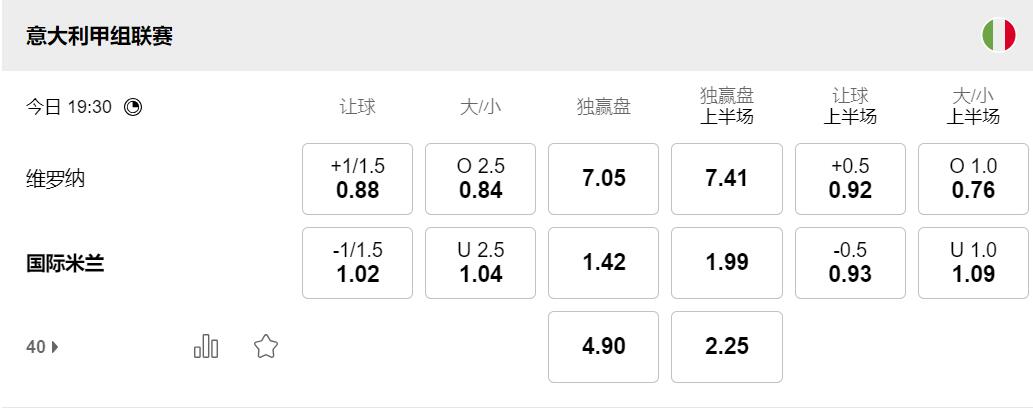Viewport: 1033px width, 412px height.
Task: Open the 意大利甲组联赛 league header
Action: tap(100, 36)
